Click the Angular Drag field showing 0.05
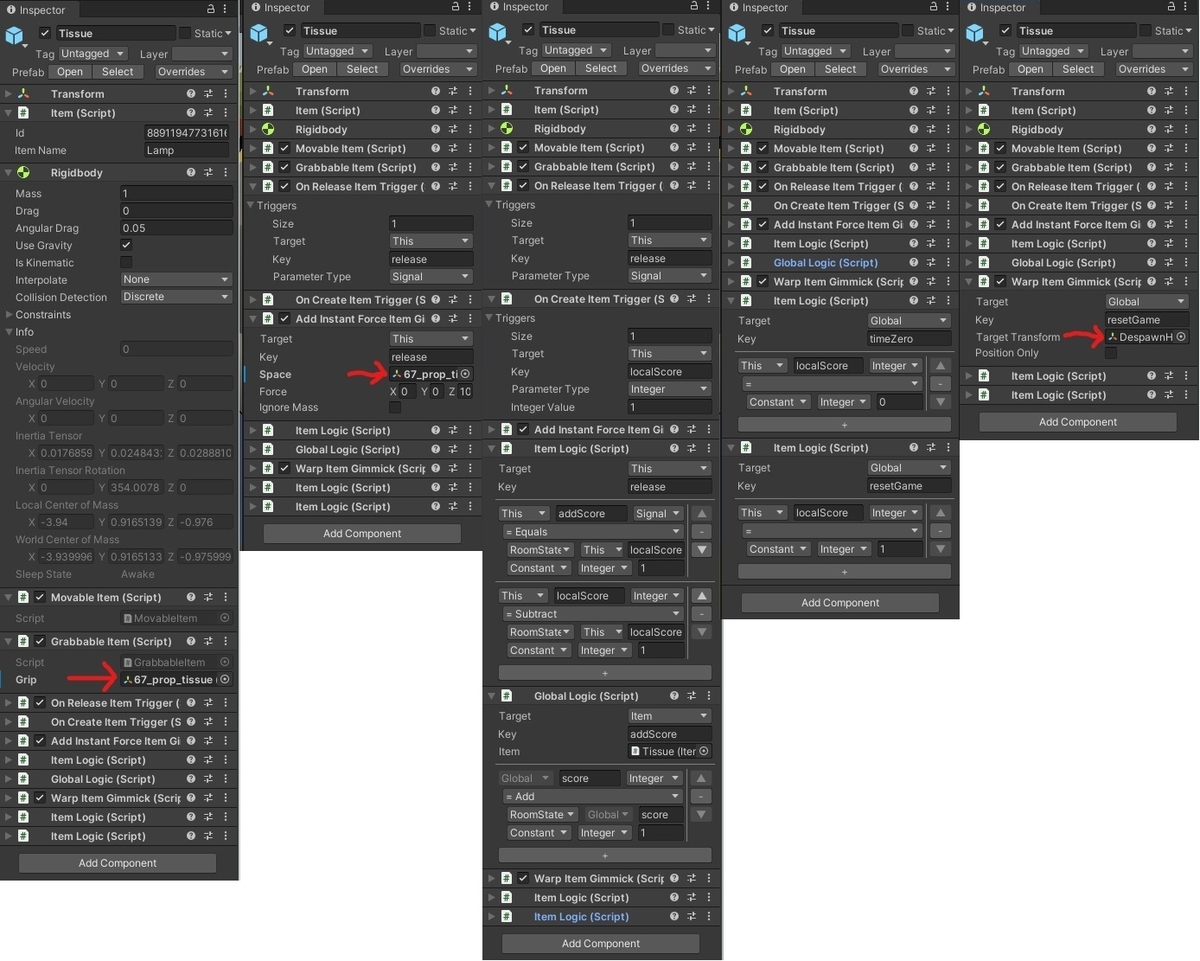 (176, 229)
